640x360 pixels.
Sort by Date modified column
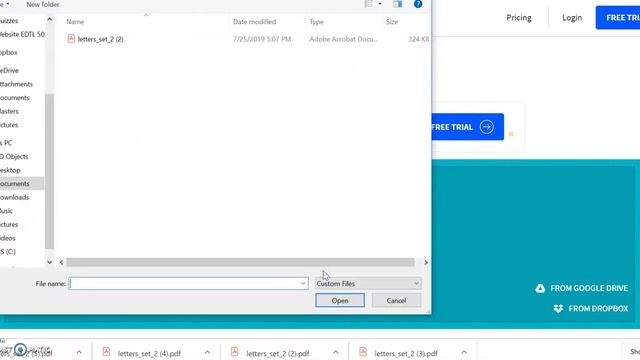(254, 22)
